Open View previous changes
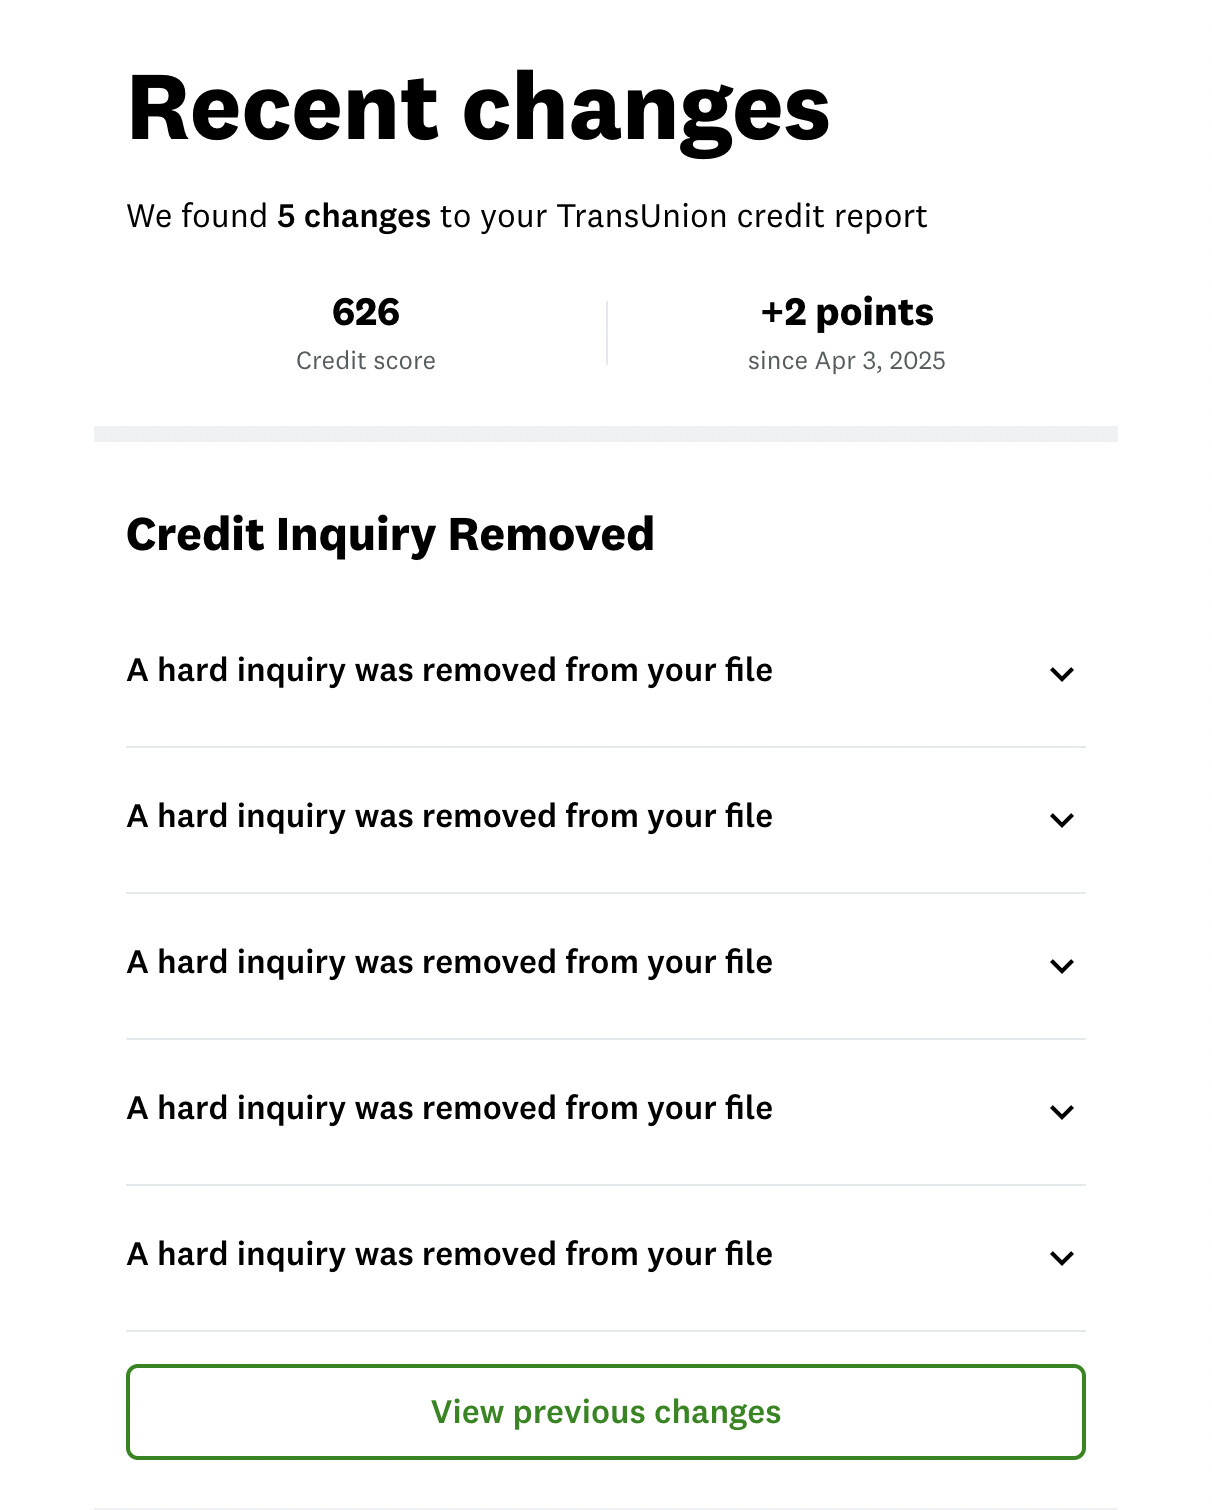 point(605,1412)
